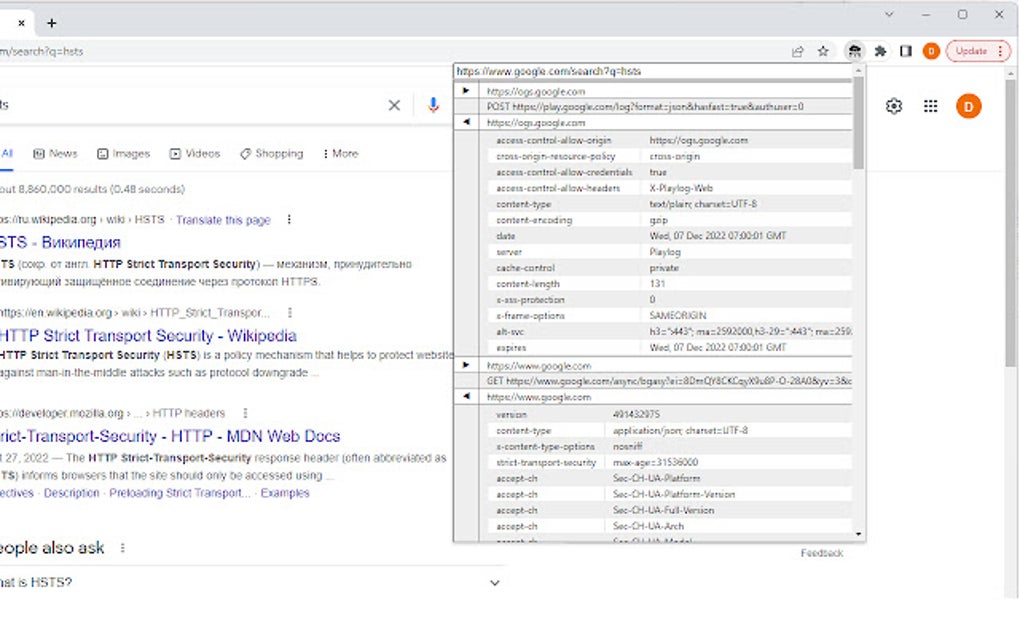
Task: Switch to the Videos search tab
Action: click(x=195, y=153)
